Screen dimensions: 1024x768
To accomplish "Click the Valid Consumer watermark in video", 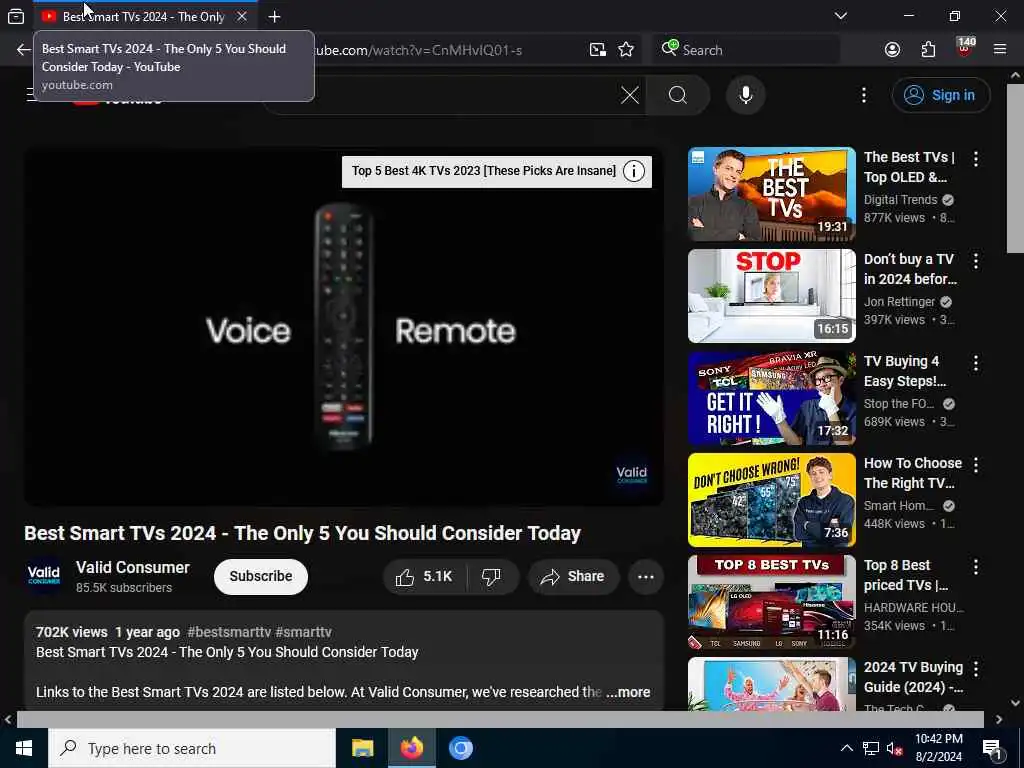I will point(632,475).
